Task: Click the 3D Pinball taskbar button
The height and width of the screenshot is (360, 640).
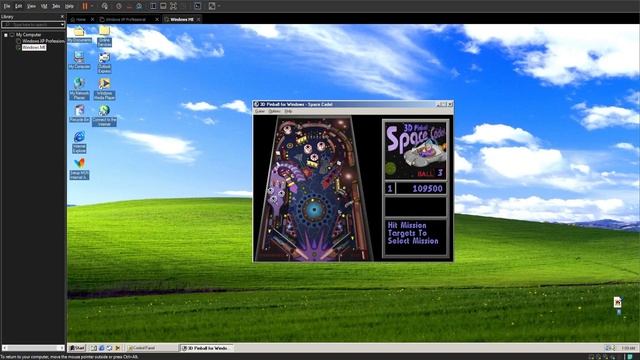Action: point(207,348)
